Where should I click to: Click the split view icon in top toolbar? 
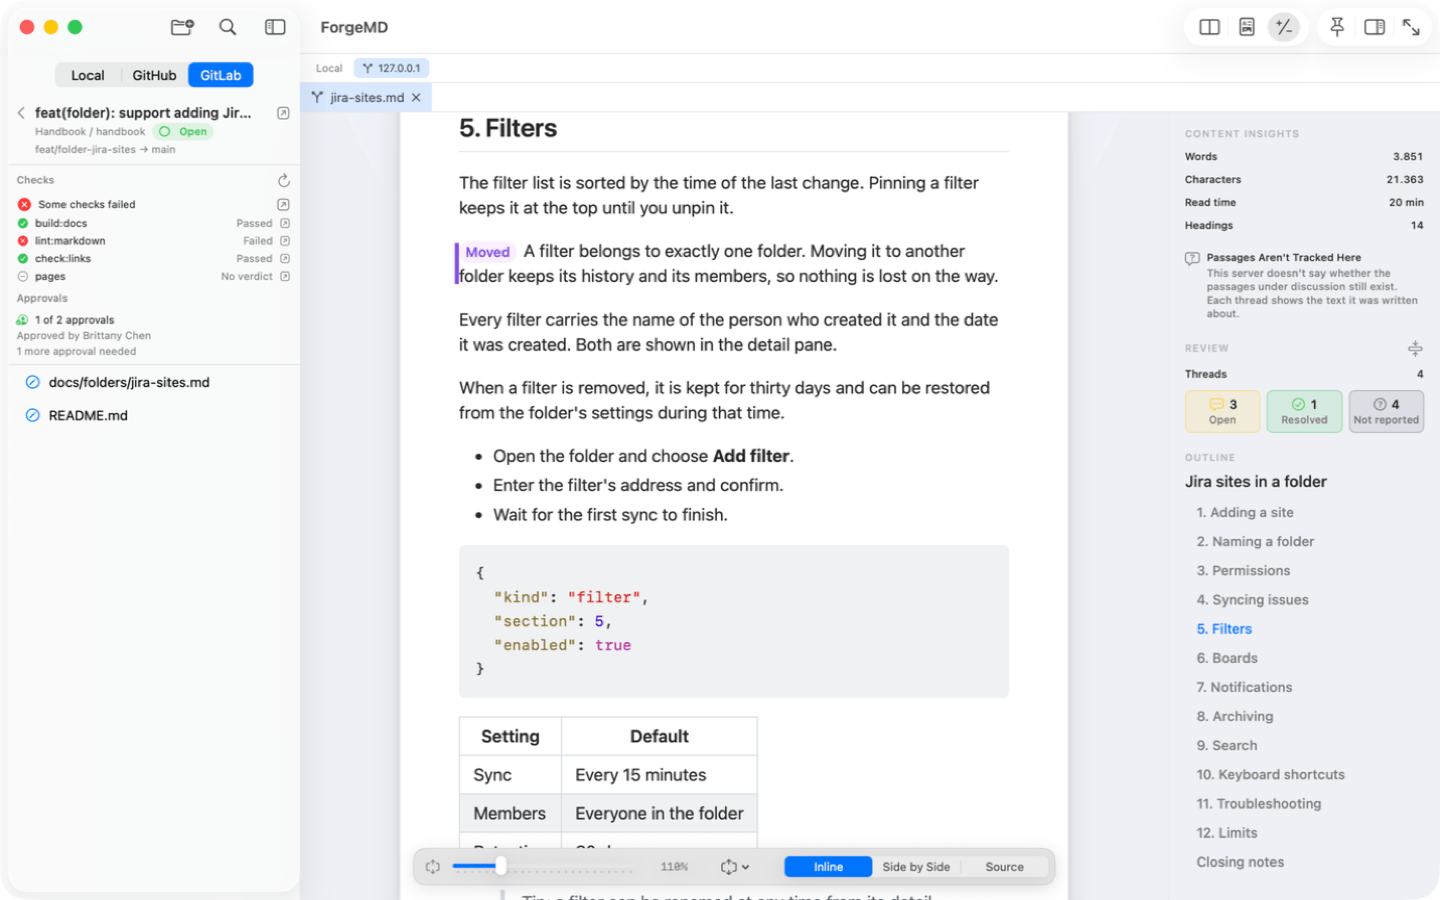click(1209, 27)
